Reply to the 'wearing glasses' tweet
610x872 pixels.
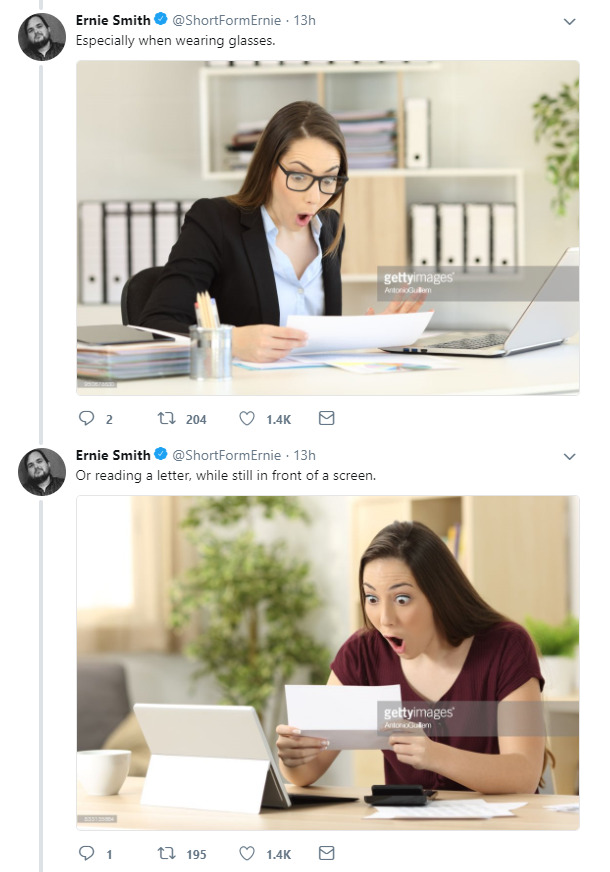87,419
